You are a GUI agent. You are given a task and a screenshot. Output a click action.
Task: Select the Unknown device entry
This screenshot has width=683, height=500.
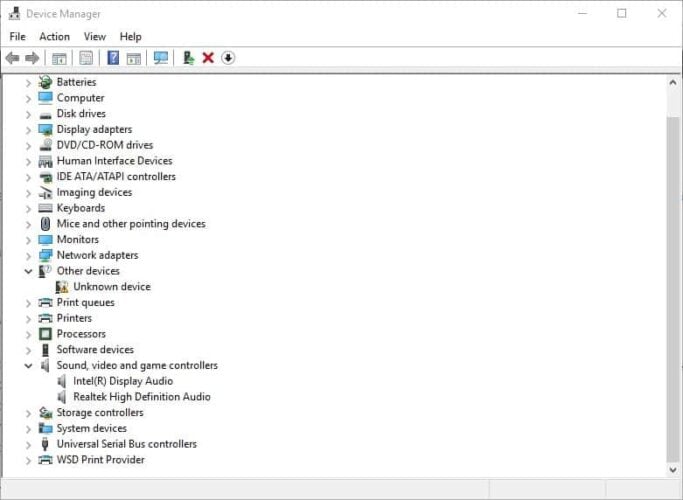(x=112, y=287)
